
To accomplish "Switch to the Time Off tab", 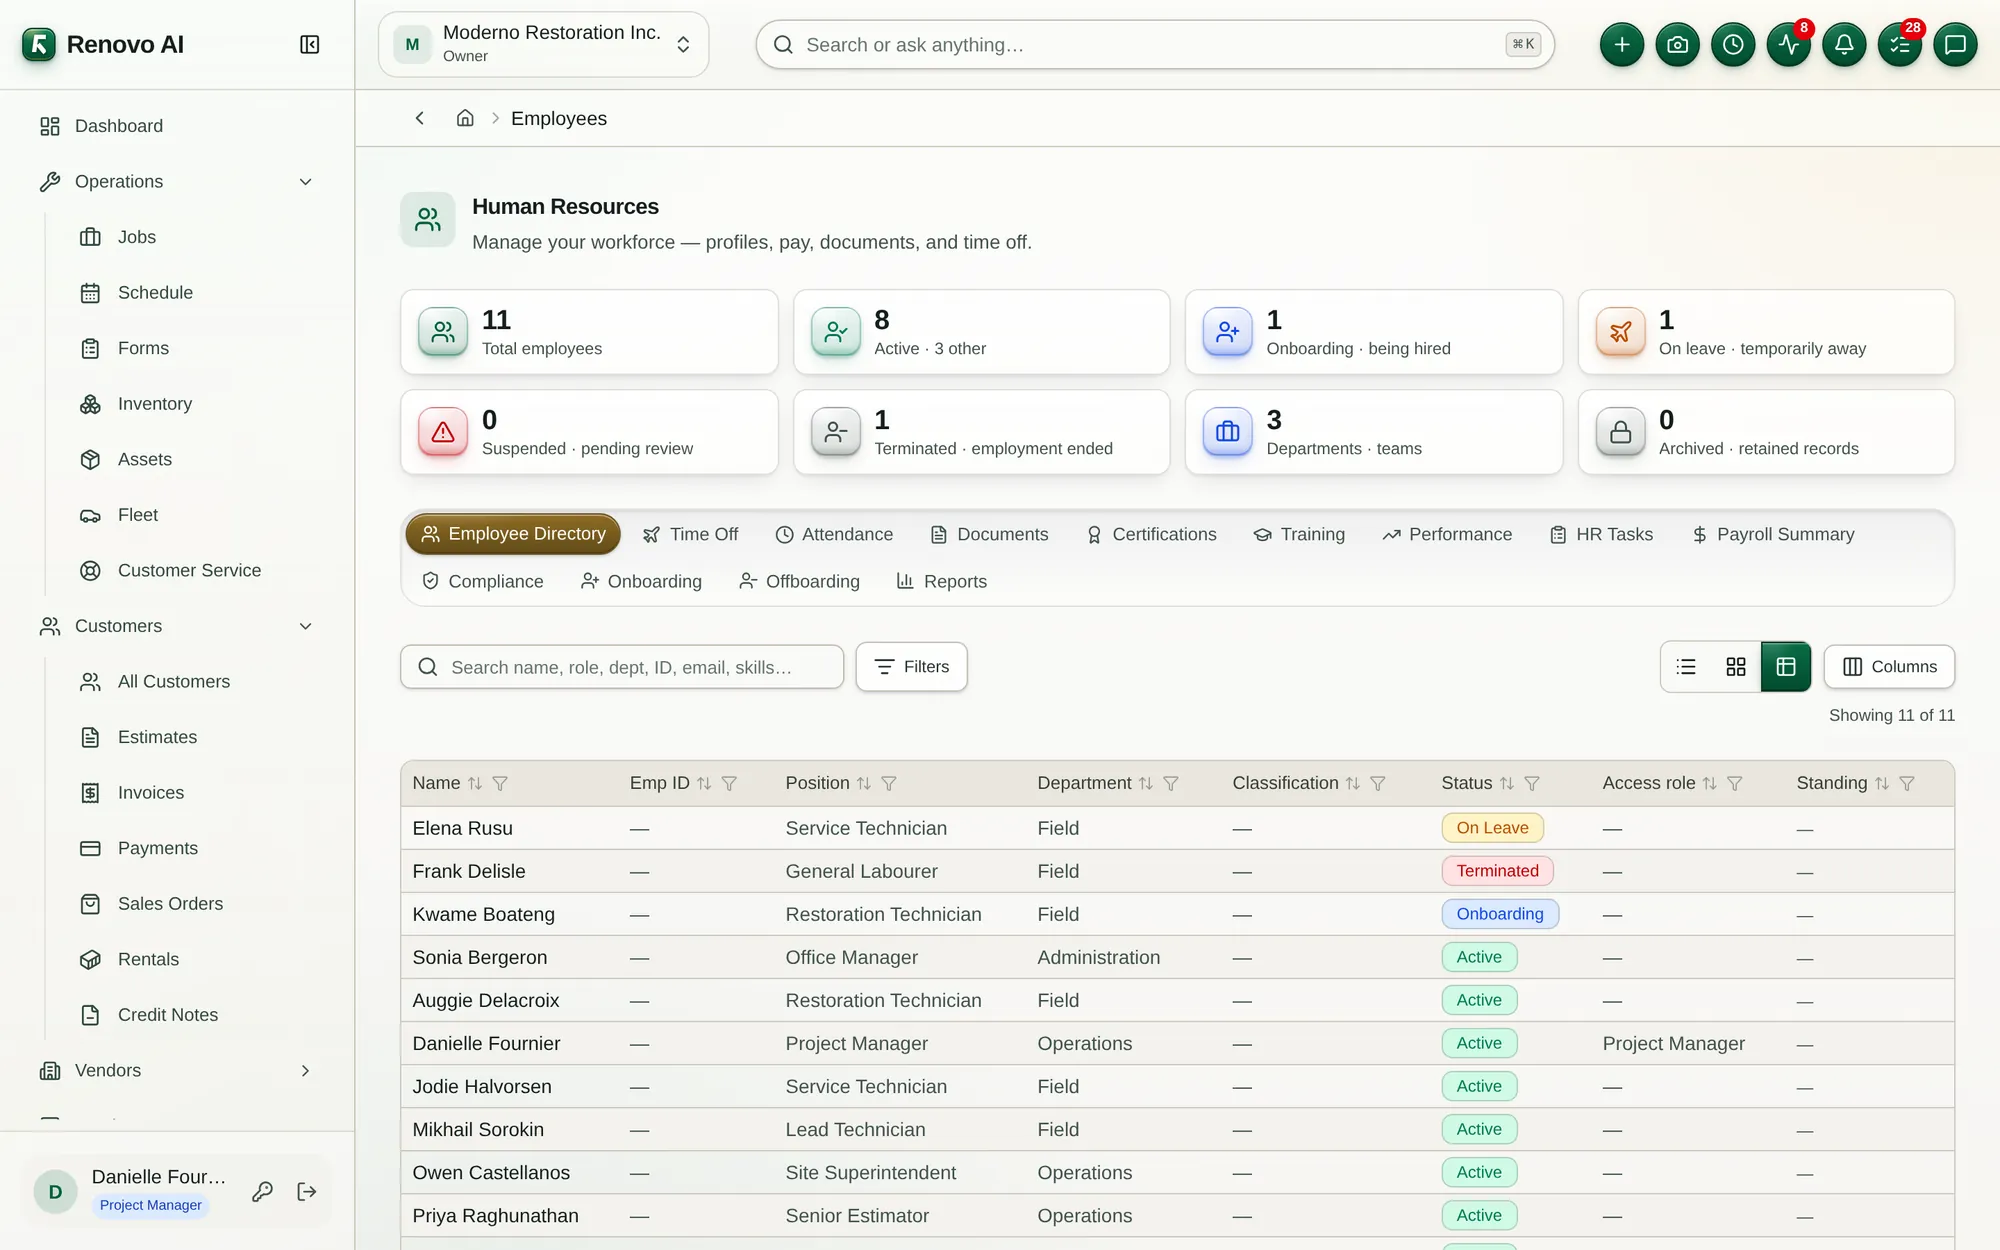I will [690, 534].
